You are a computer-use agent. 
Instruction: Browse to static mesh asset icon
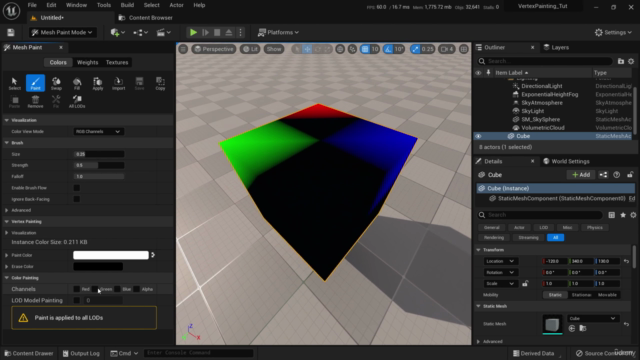[x=583, y=328]
